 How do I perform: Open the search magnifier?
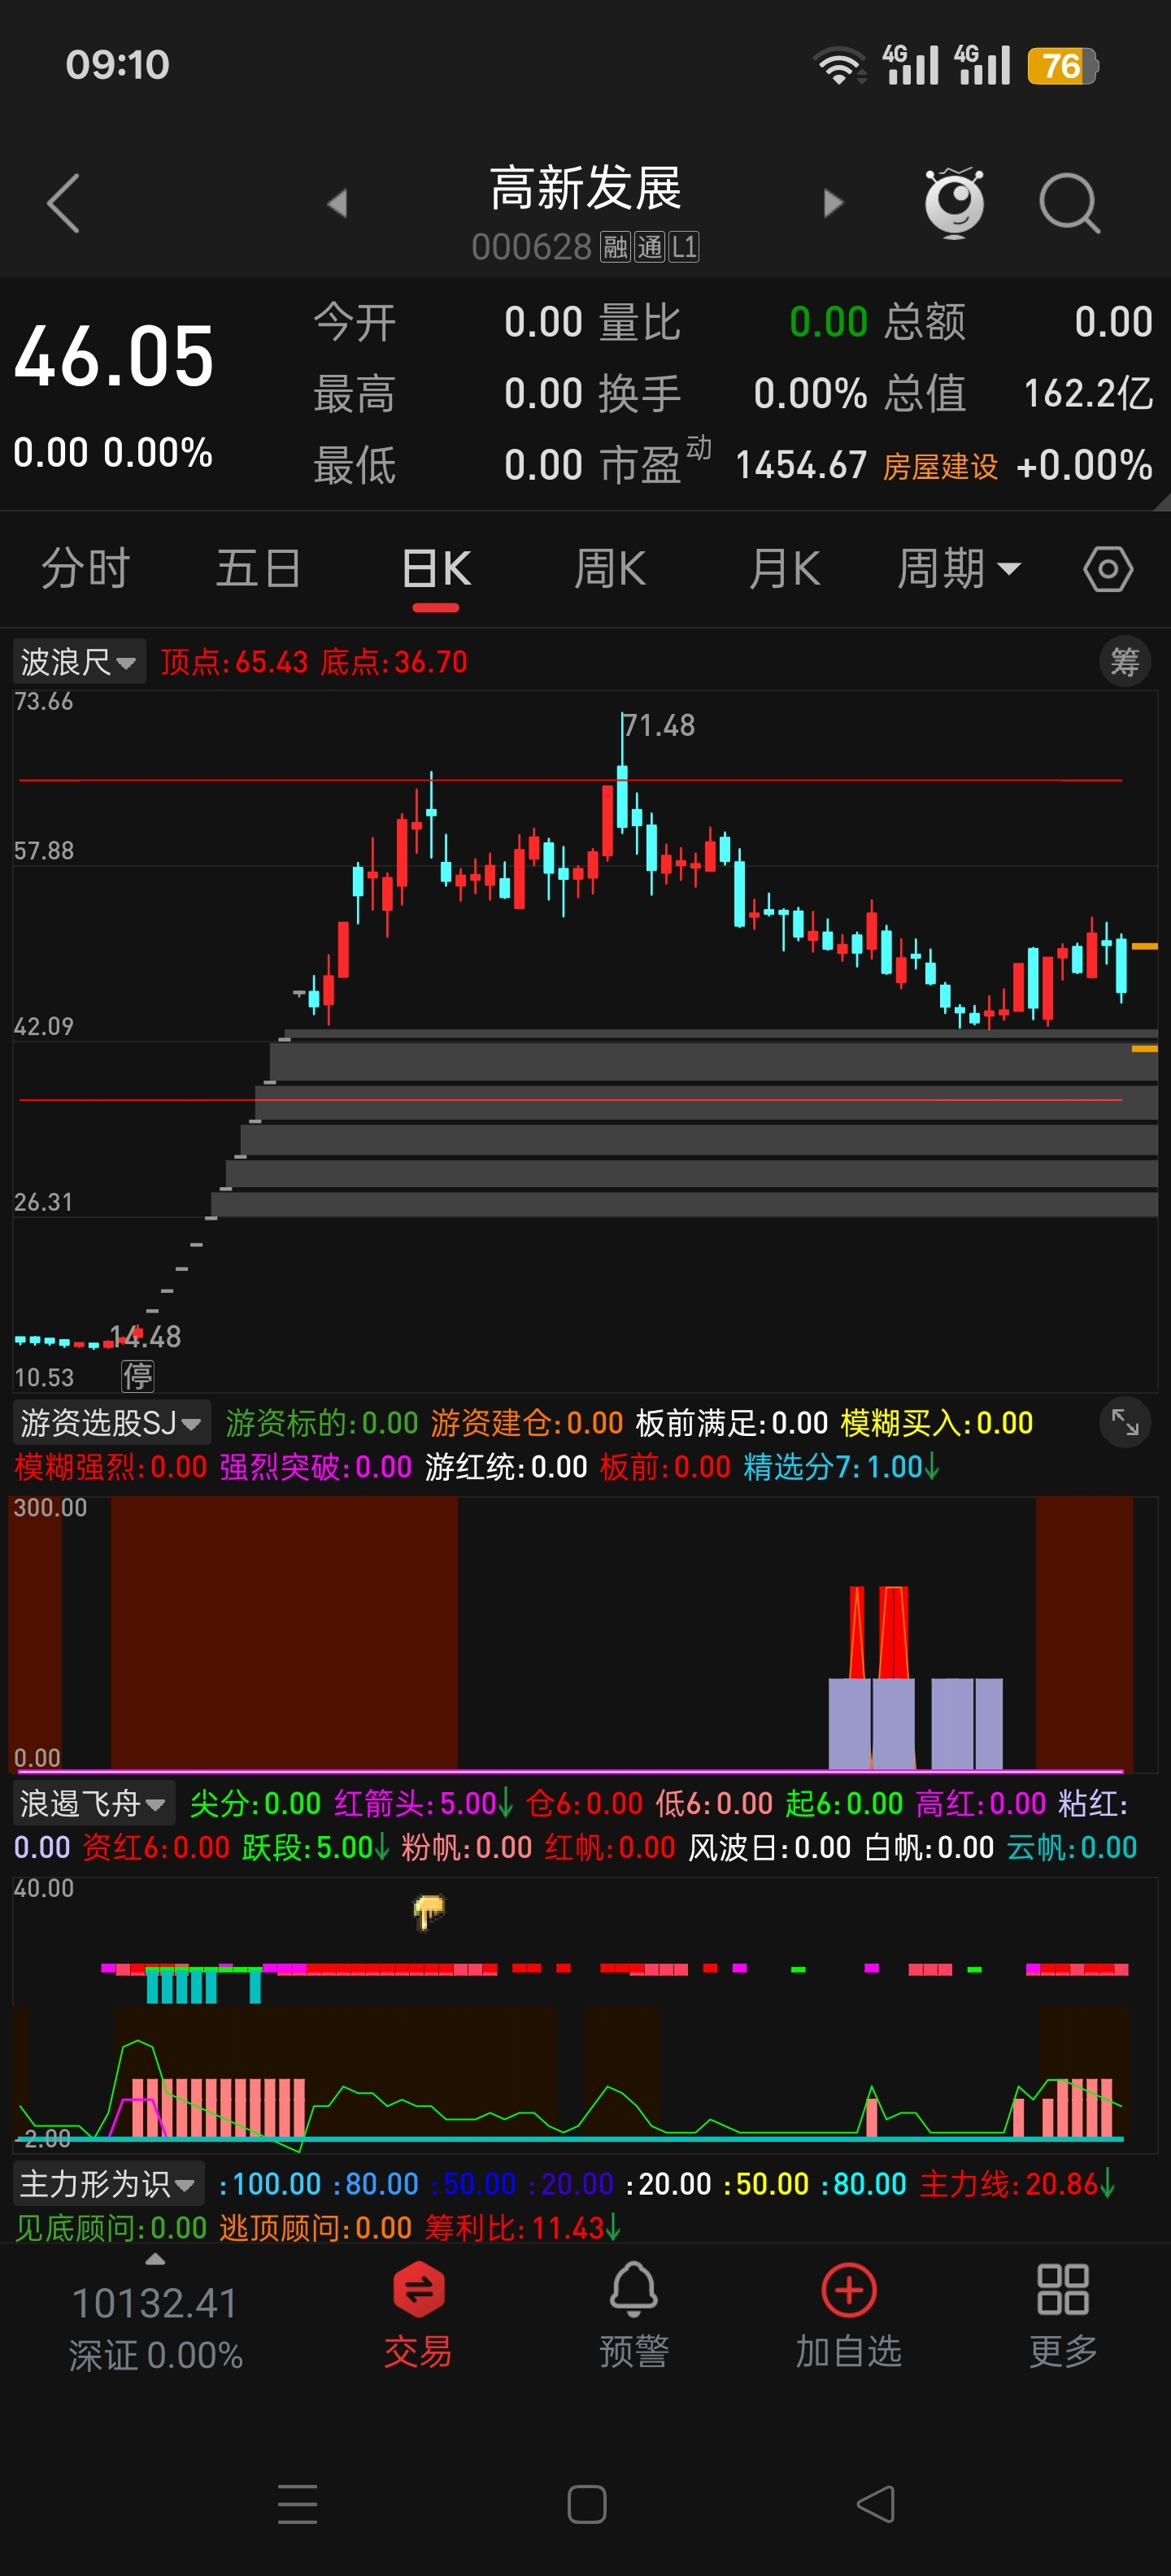(x=1069, y=204)
